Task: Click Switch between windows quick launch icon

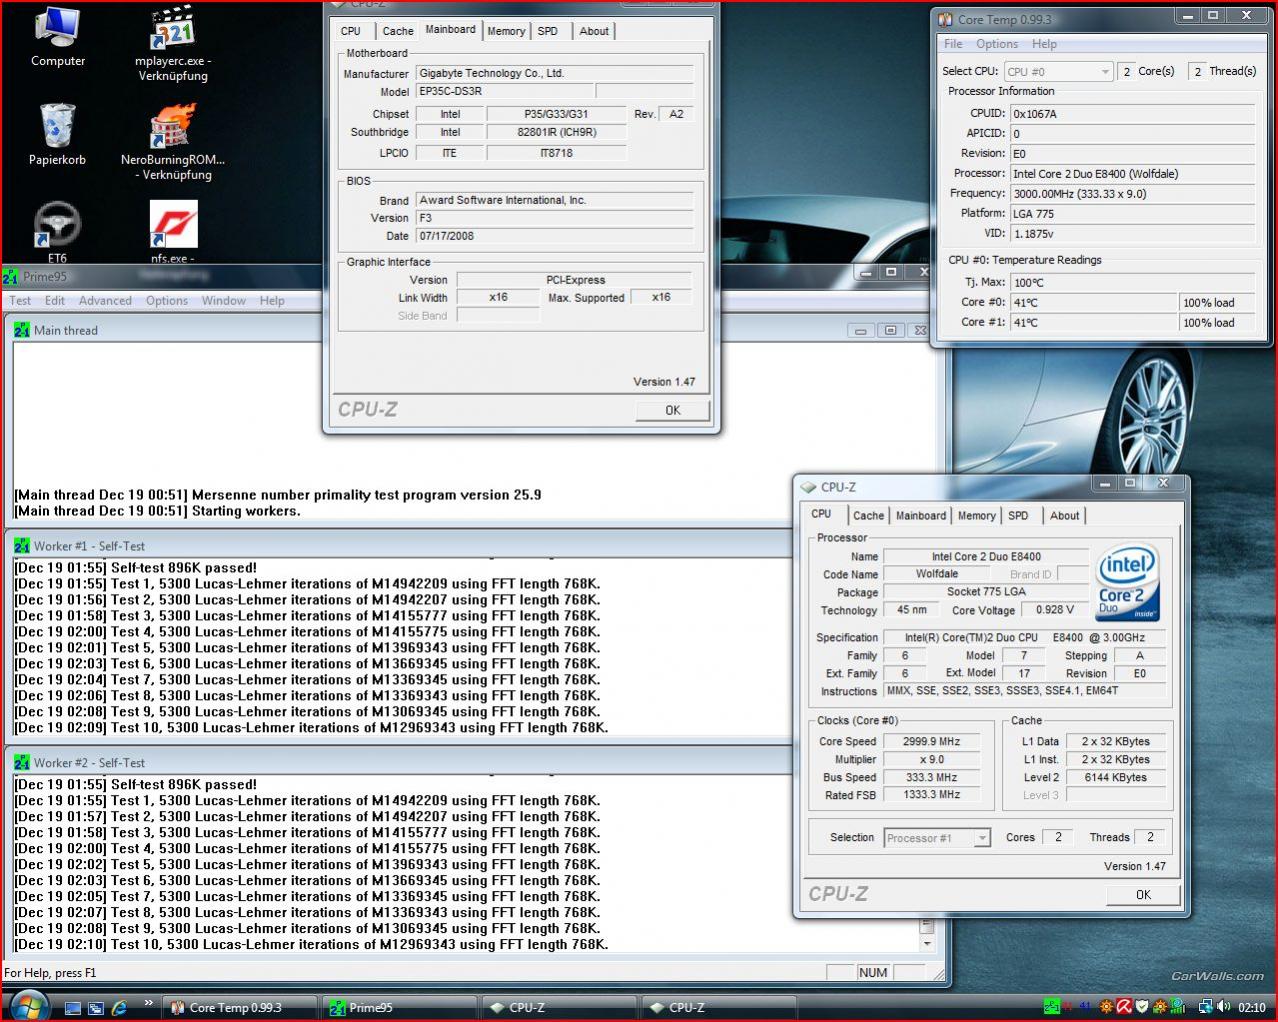Action: [x=96, y=1008]
